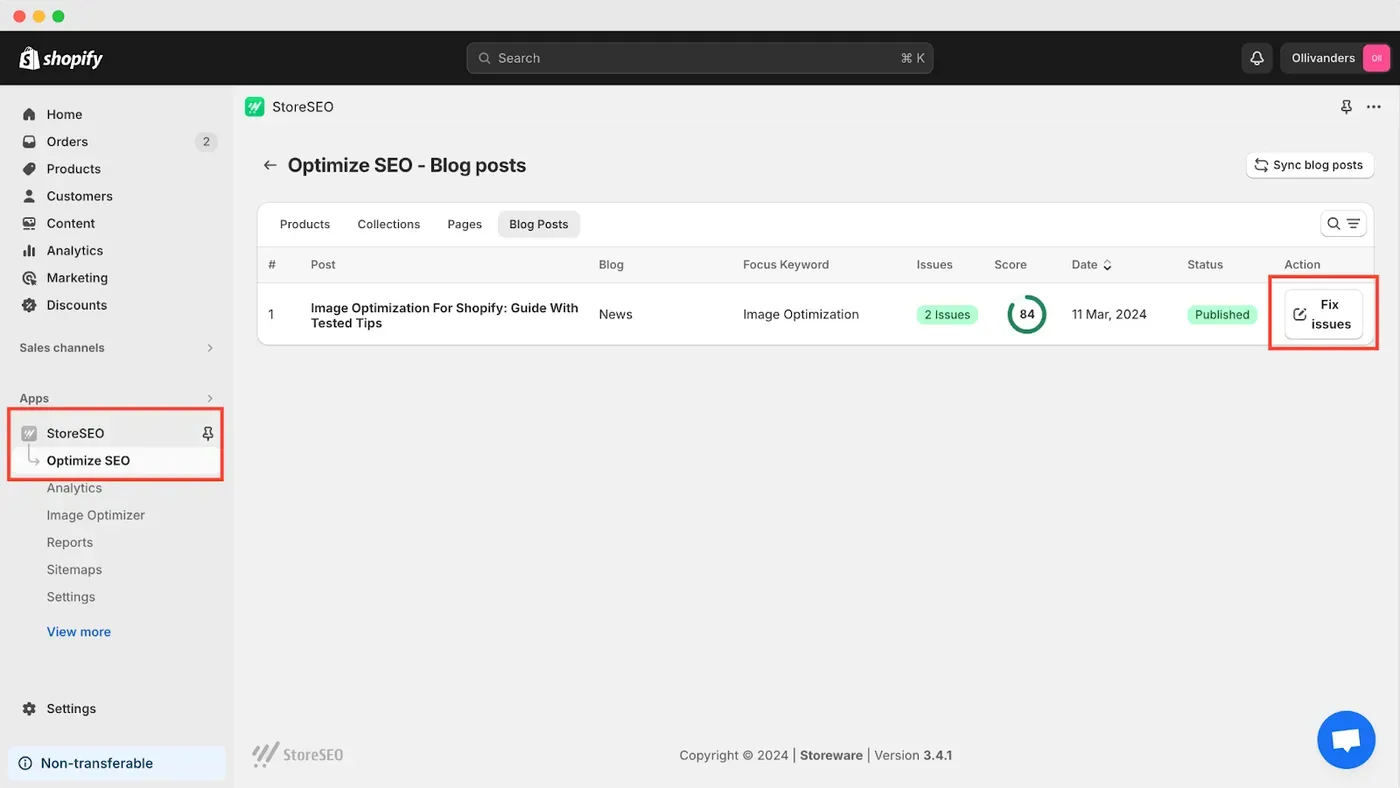The height and width of the screenshot is (788, 1400).
Task: Expand Apps section chevron
Action: point(210,398)
